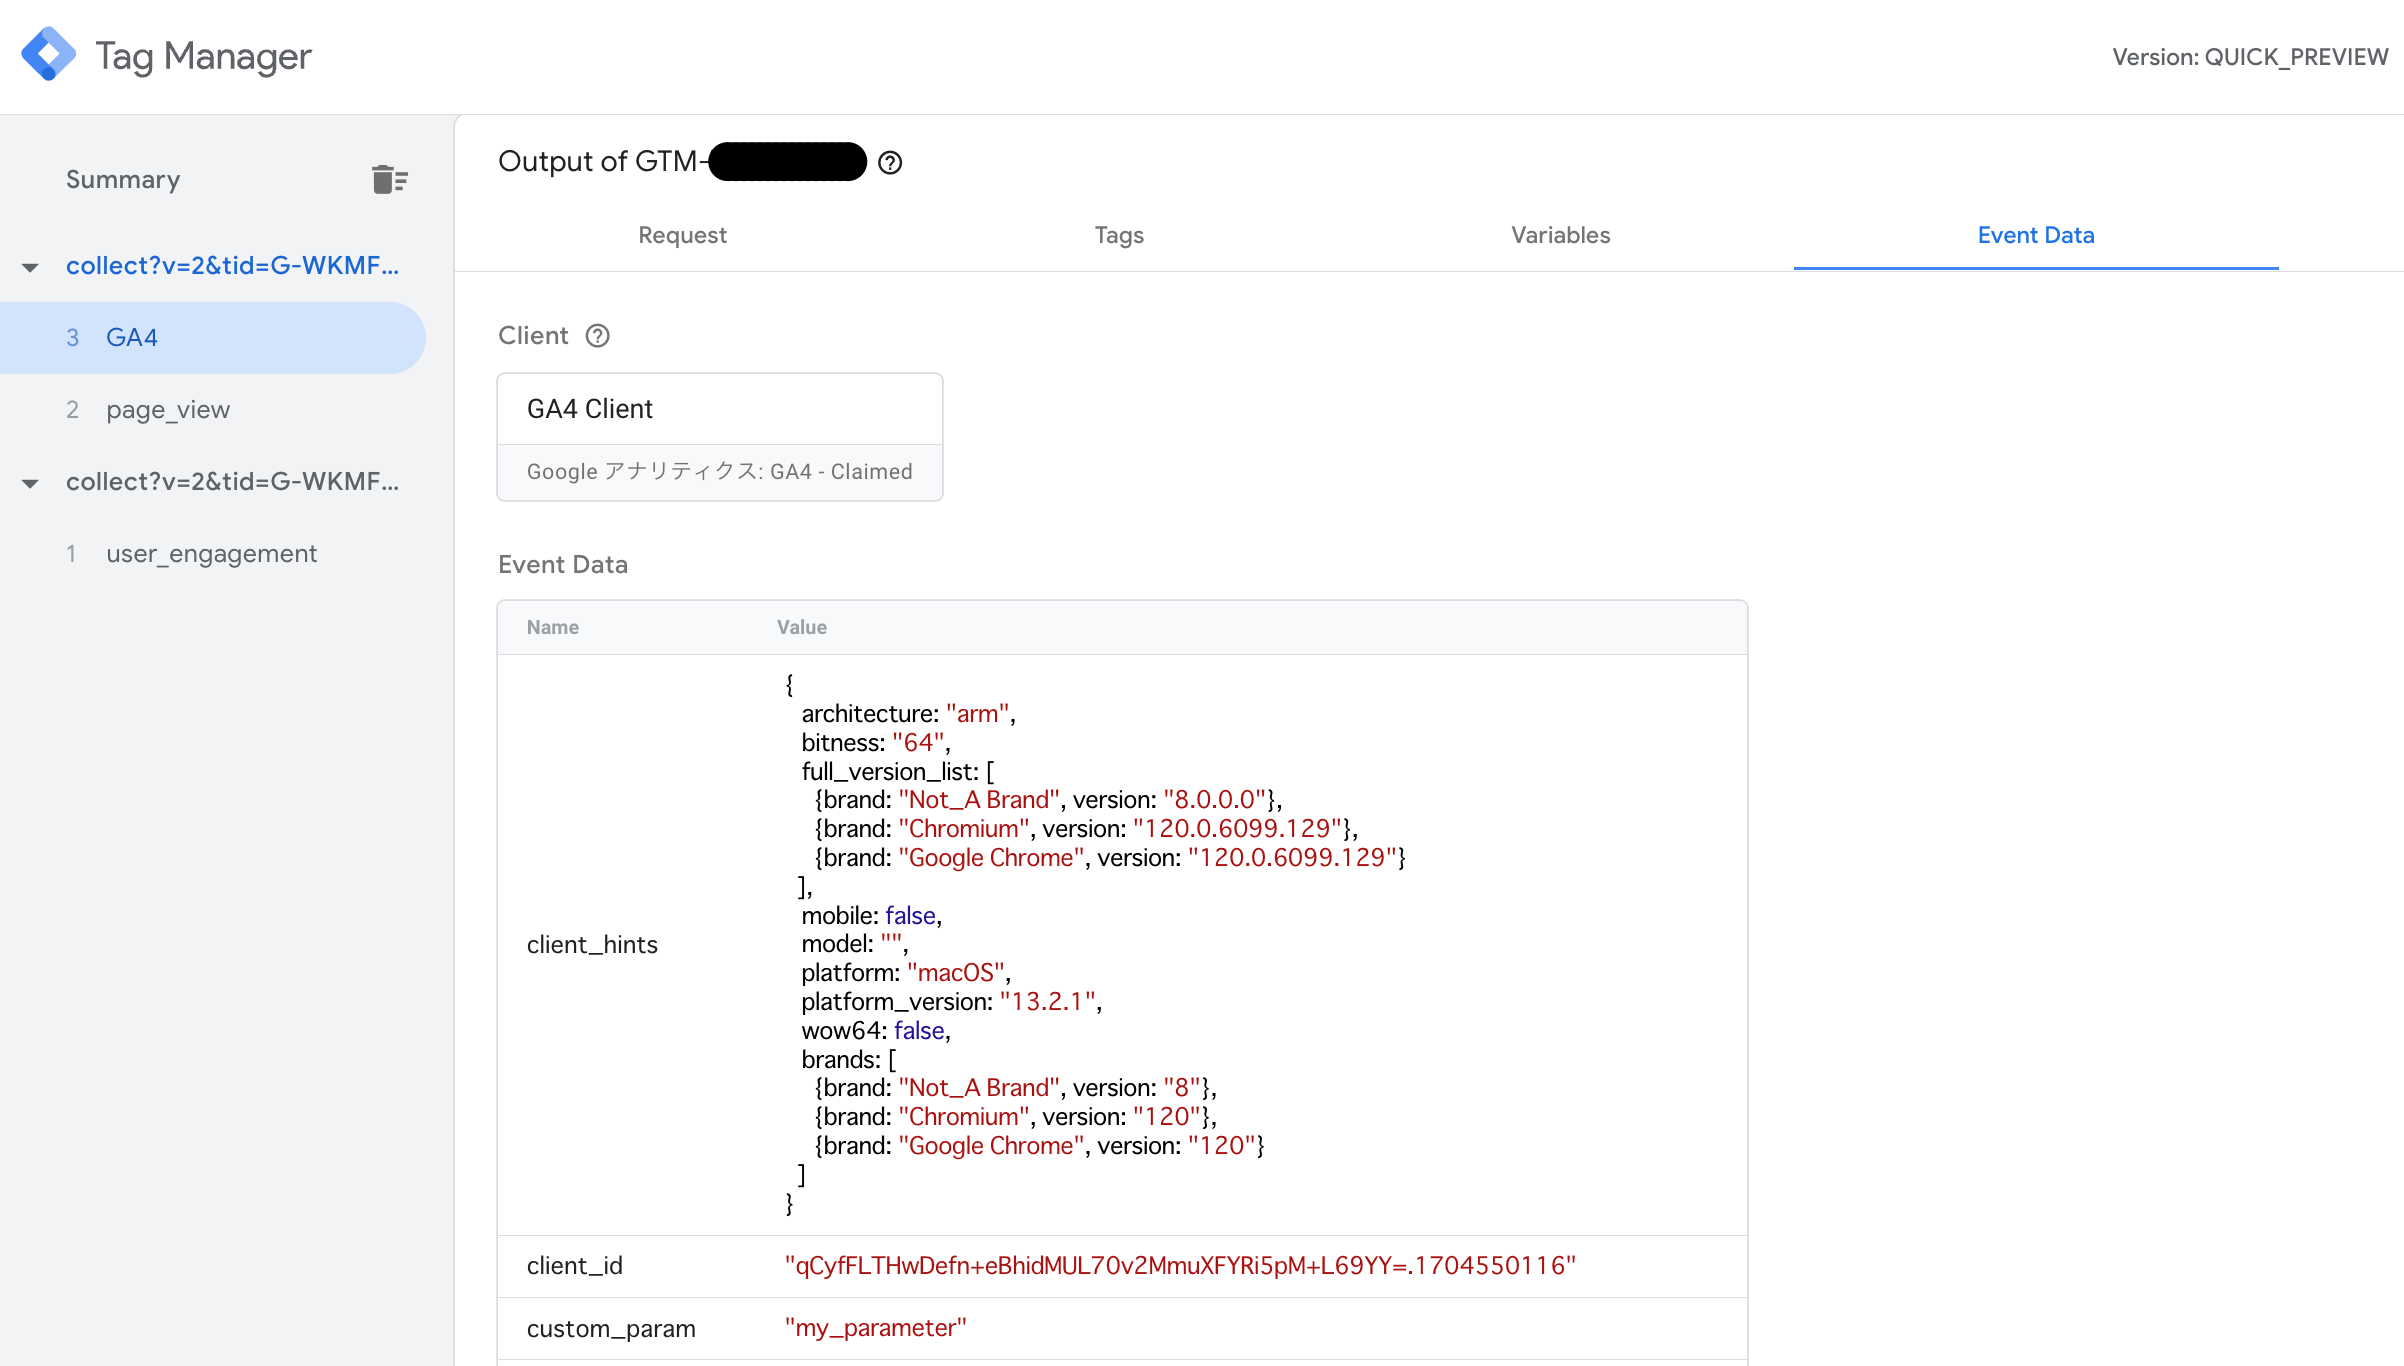Collapse the second collect request group
Viewport: 2404px width, 1366px height.
click(x=30, y=483)
